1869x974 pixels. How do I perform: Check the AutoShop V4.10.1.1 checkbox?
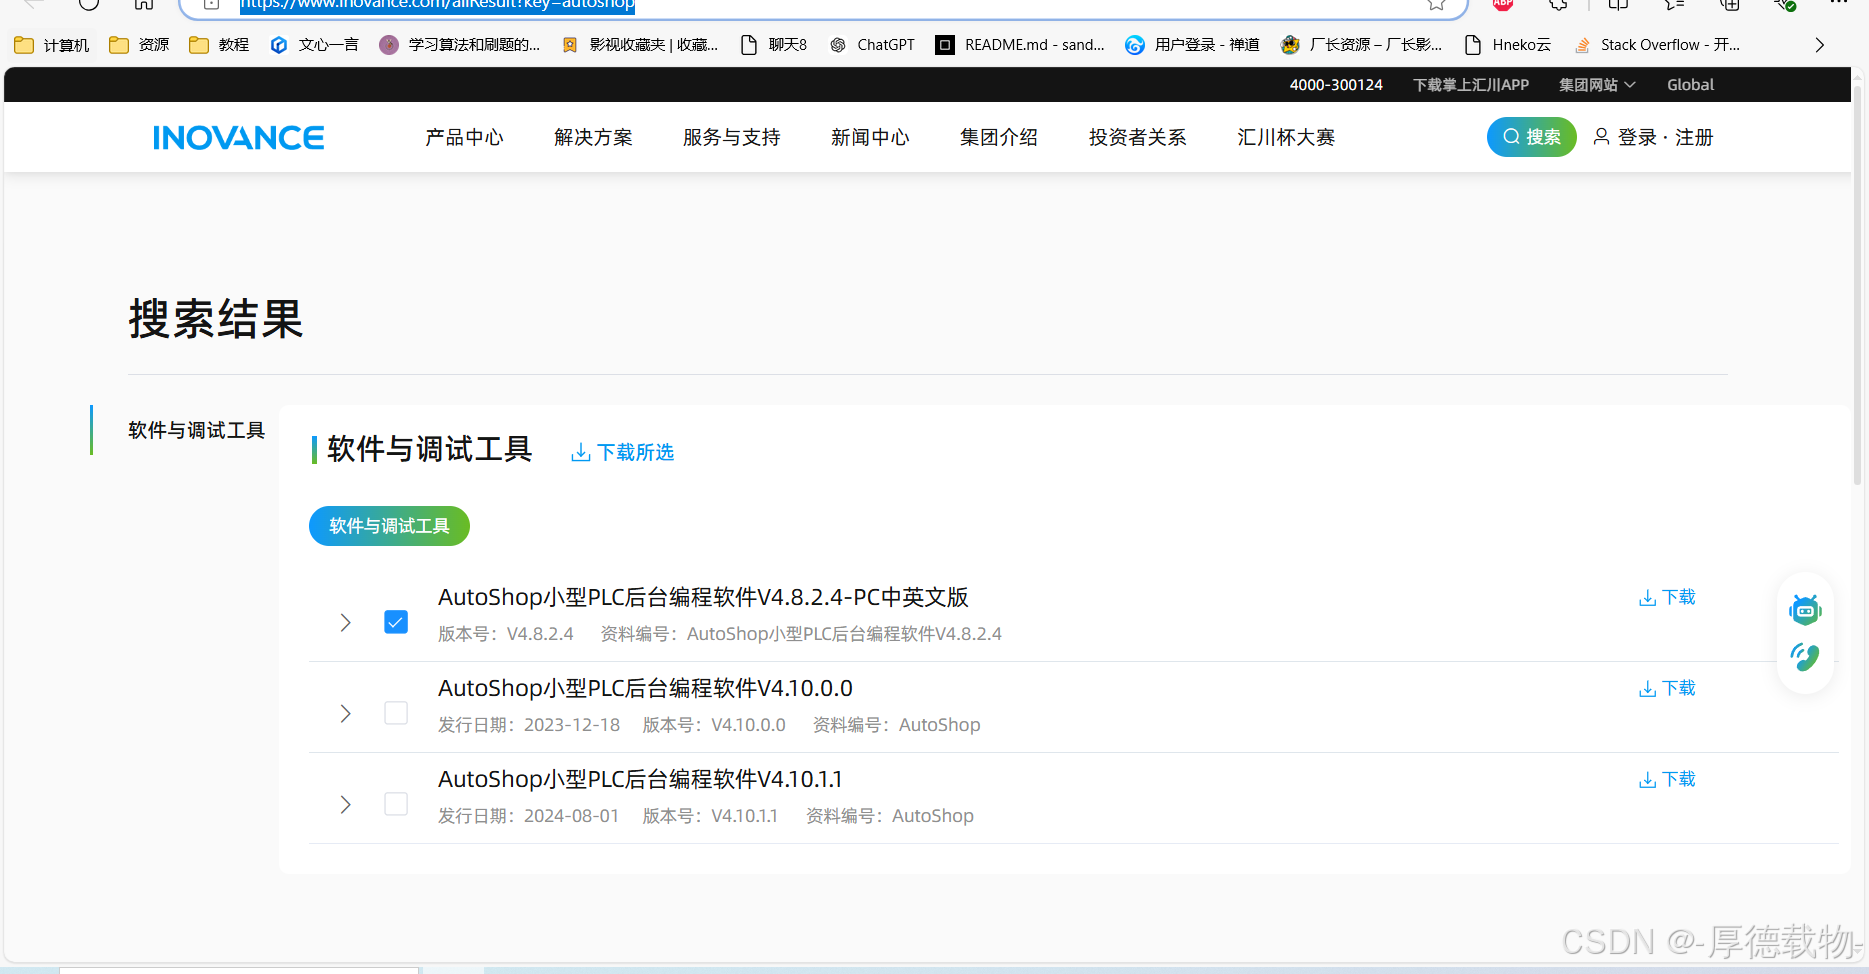(x=396, y=804)
